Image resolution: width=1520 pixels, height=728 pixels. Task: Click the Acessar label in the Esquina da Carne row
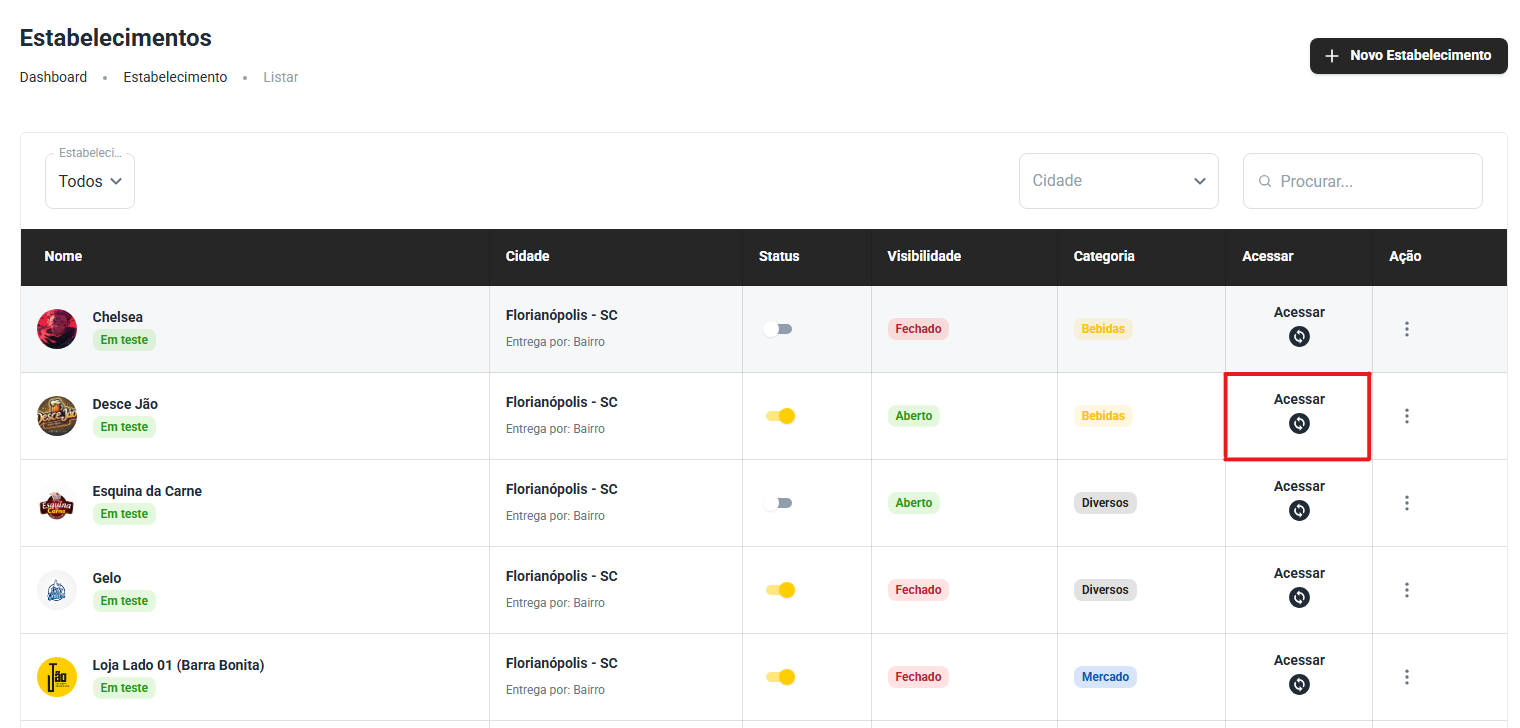1299,486
